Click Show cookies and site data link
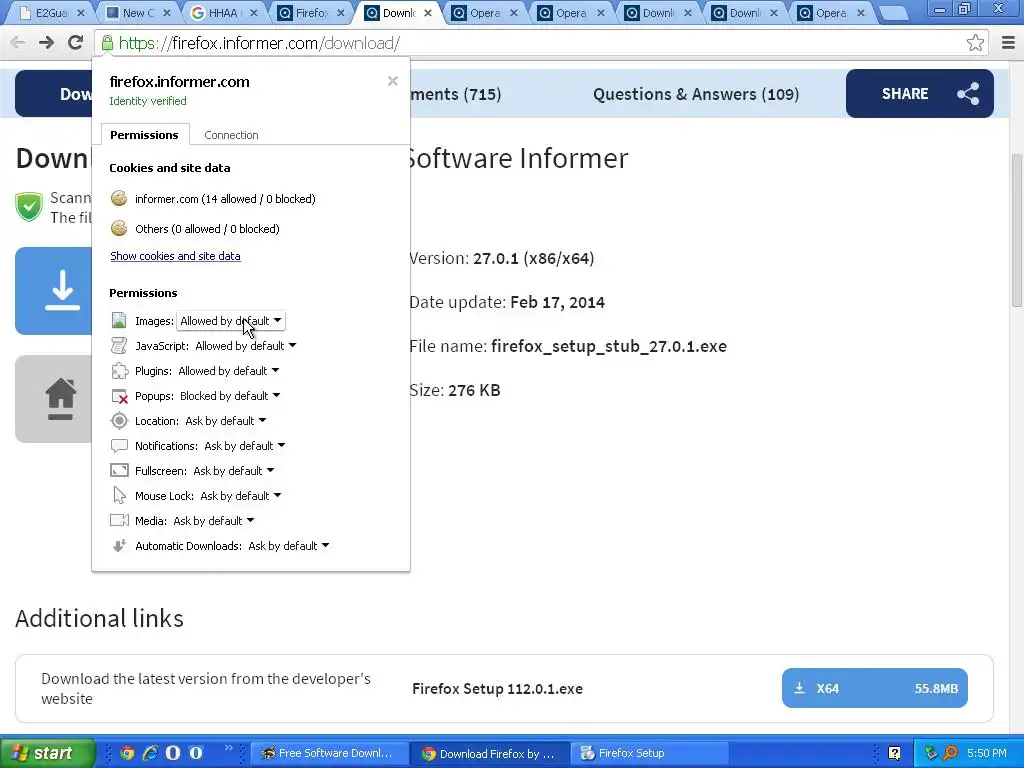Viewport: 1024px width, 768px height. (x=175, y=256)
